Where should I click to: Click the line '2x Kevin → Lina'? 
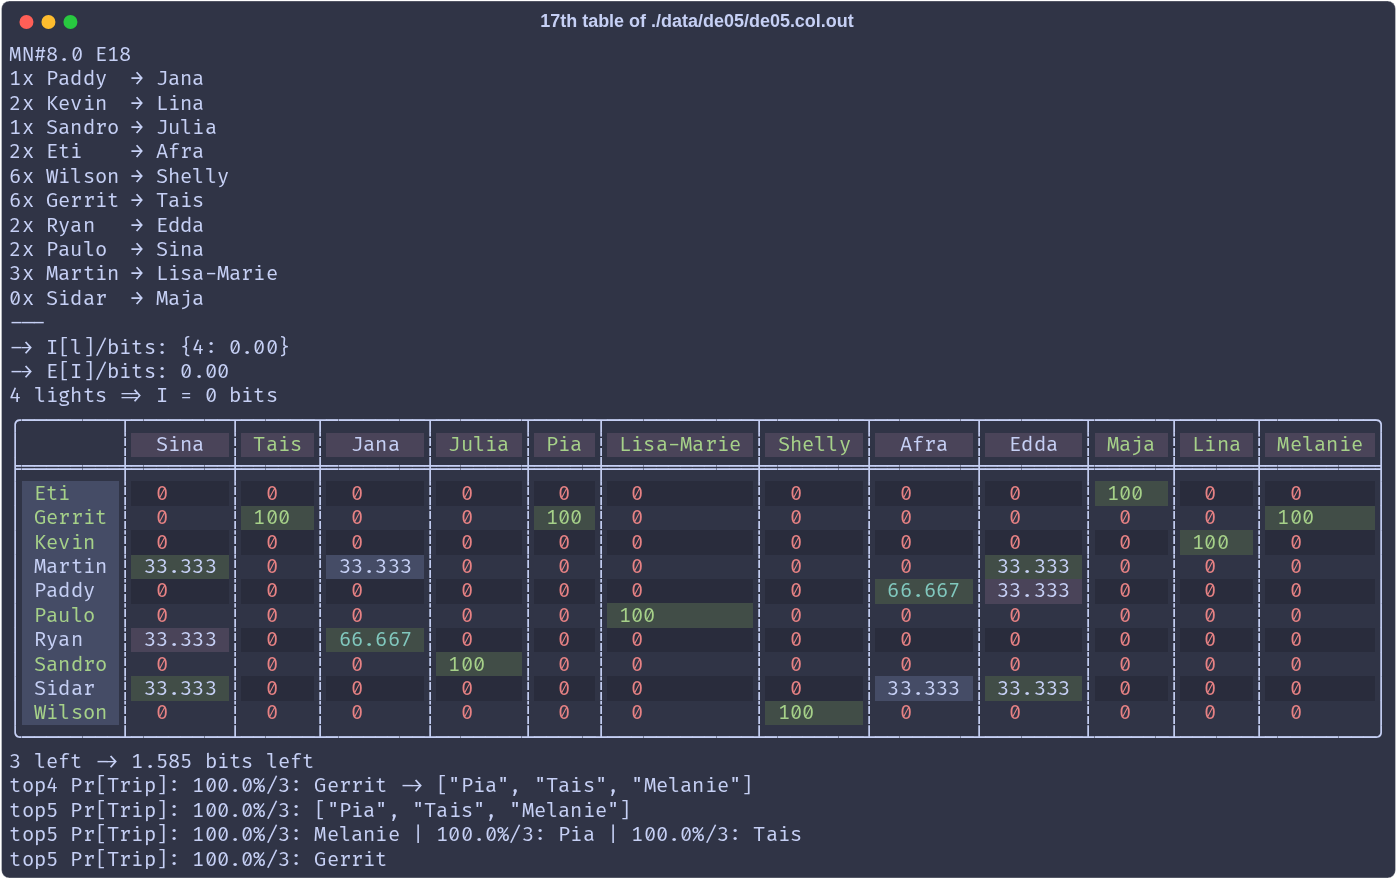(107, 103)
